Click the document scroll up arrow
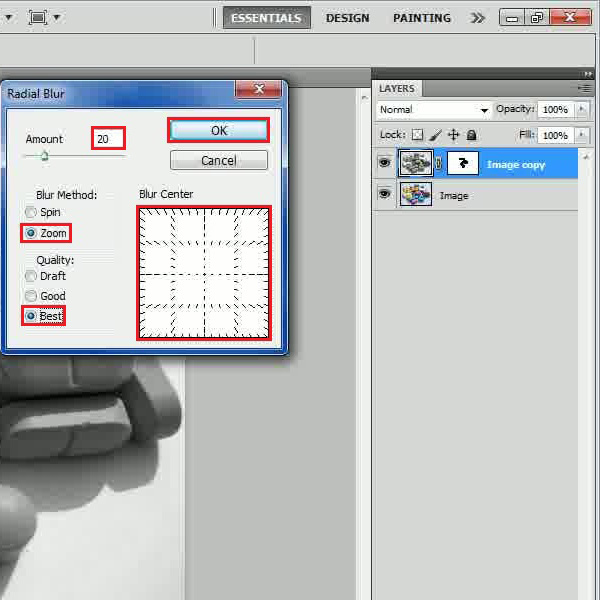The height and width of the screenshot is (600, 600). point(364,98)
